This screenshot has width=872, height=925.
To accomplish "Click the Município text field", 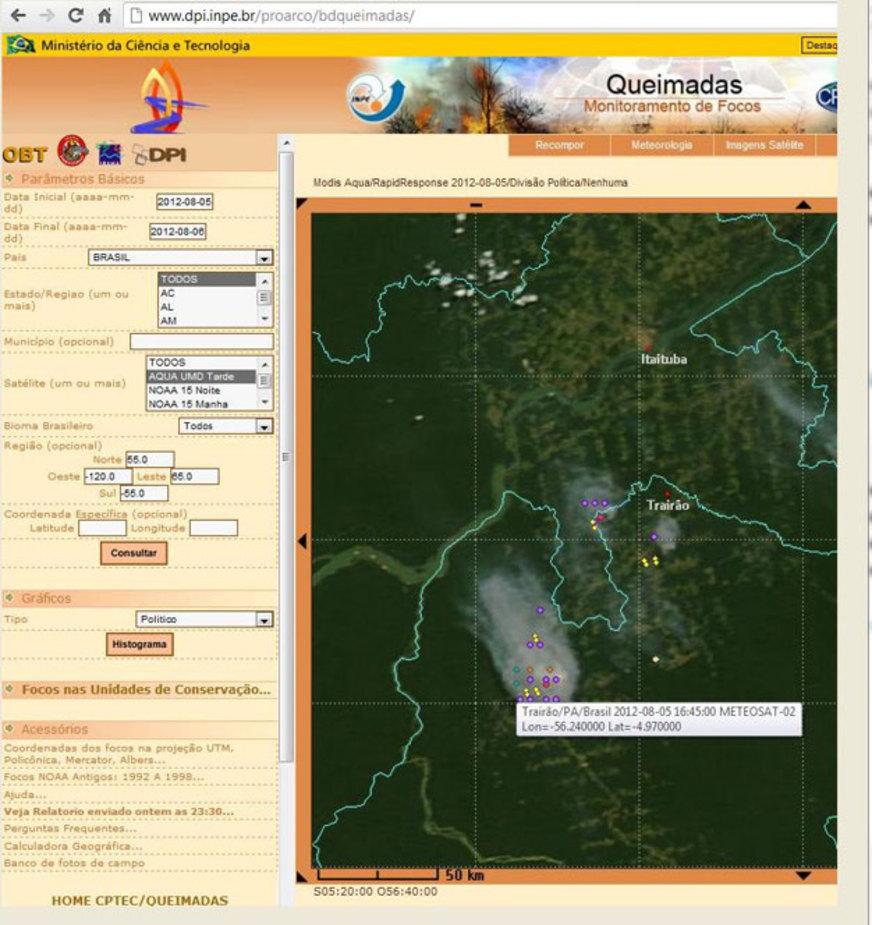I will pos(202,342).
